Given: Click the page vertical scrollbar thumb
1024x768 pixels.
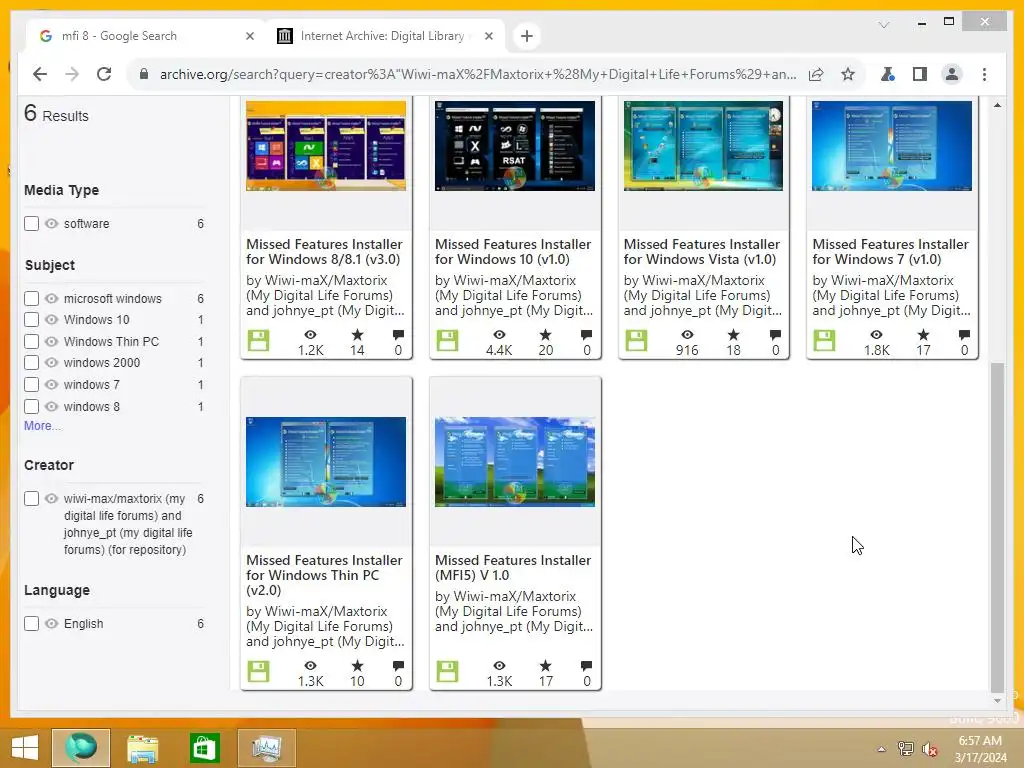Looking at the screenshot, I should (x=997, y=527).
